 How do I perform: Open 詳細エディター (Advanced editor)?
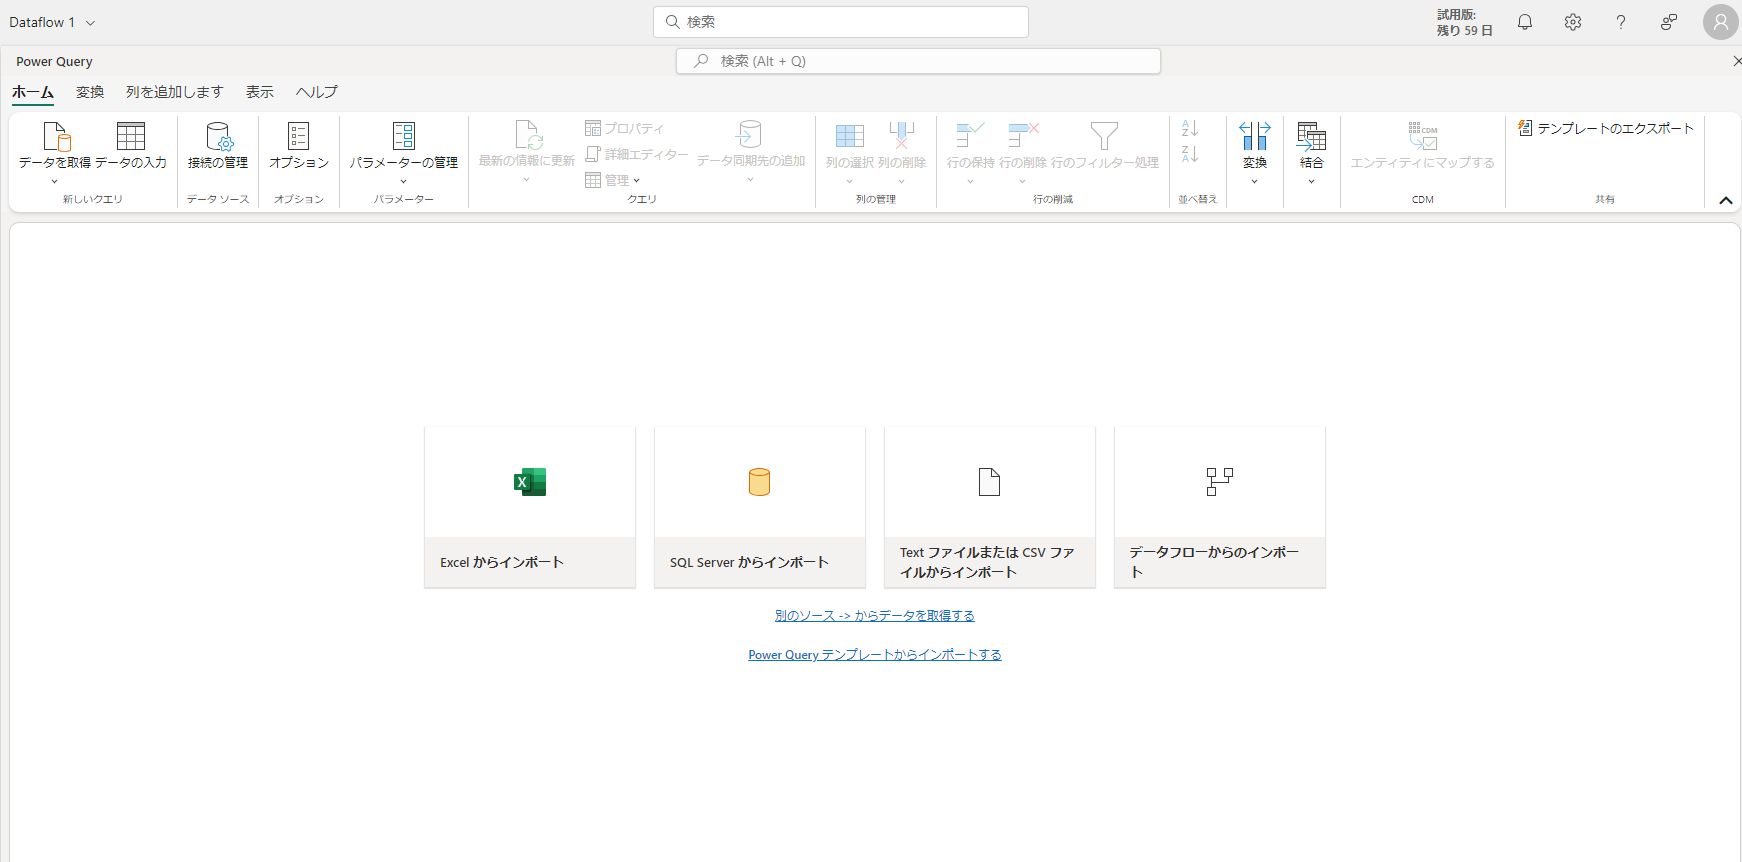coord(636,154)
